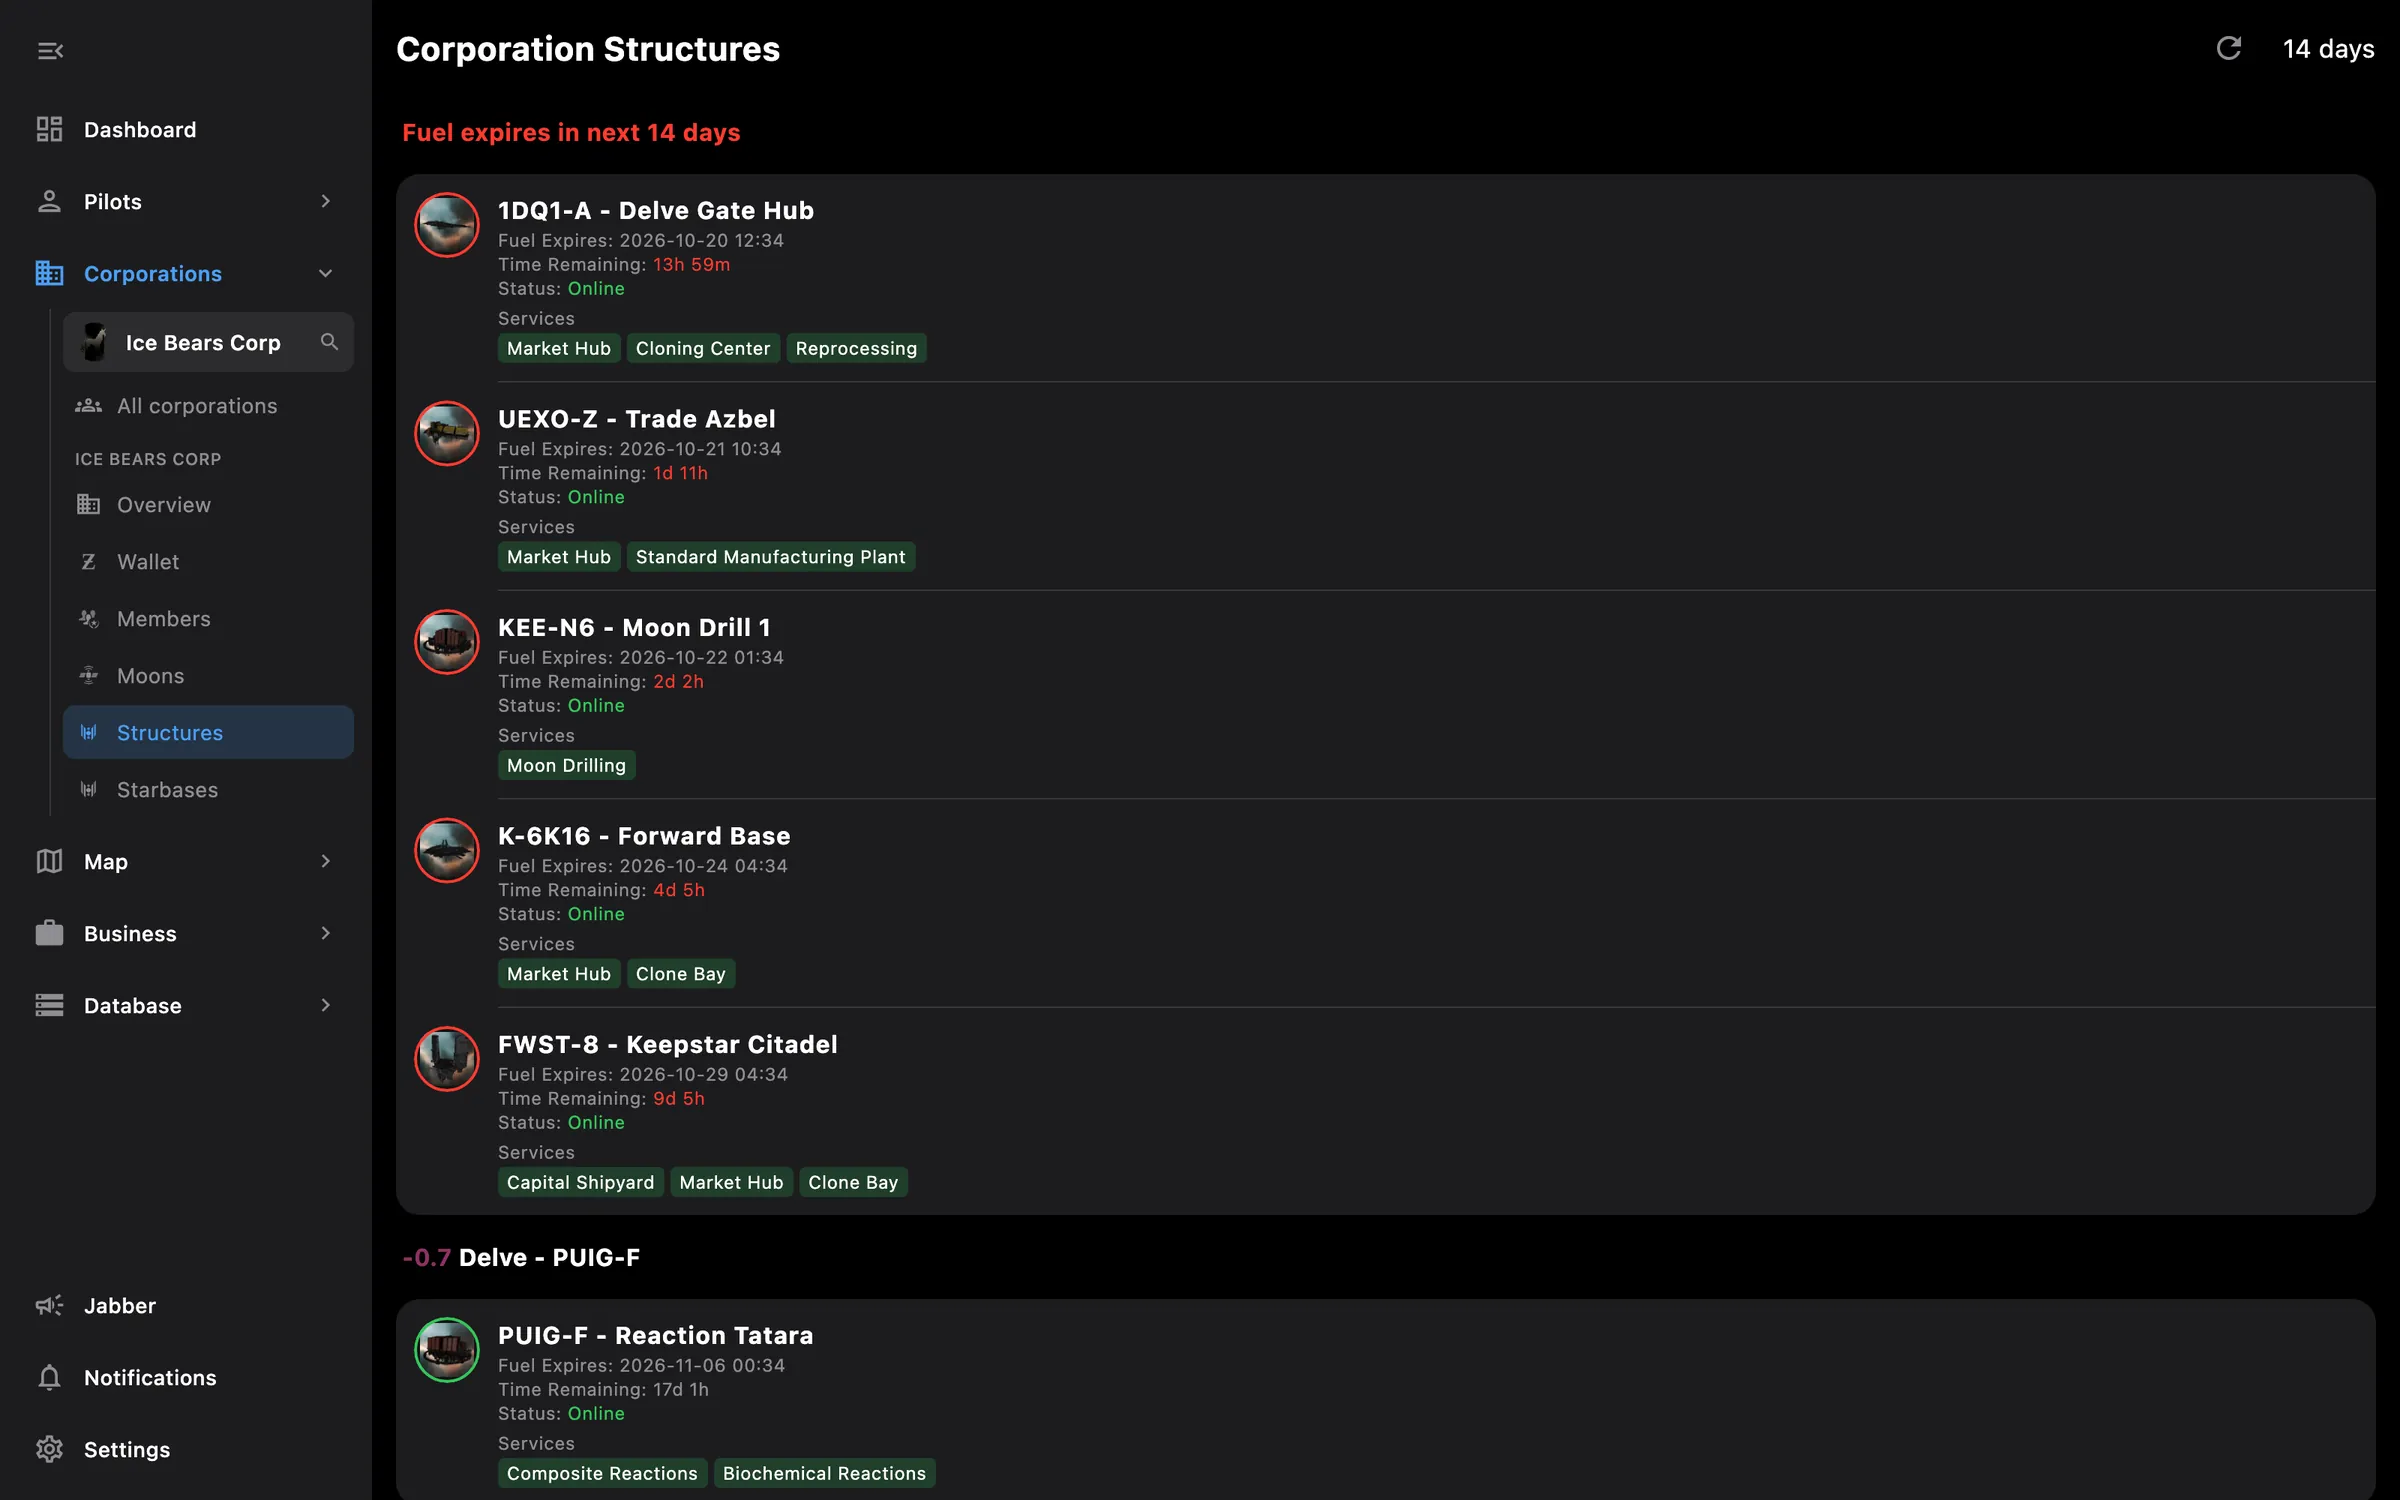Click the Ice Bears Corp logo
Screen dimensions: 2400x1500
pyautogui.click(x=94, y=342)
